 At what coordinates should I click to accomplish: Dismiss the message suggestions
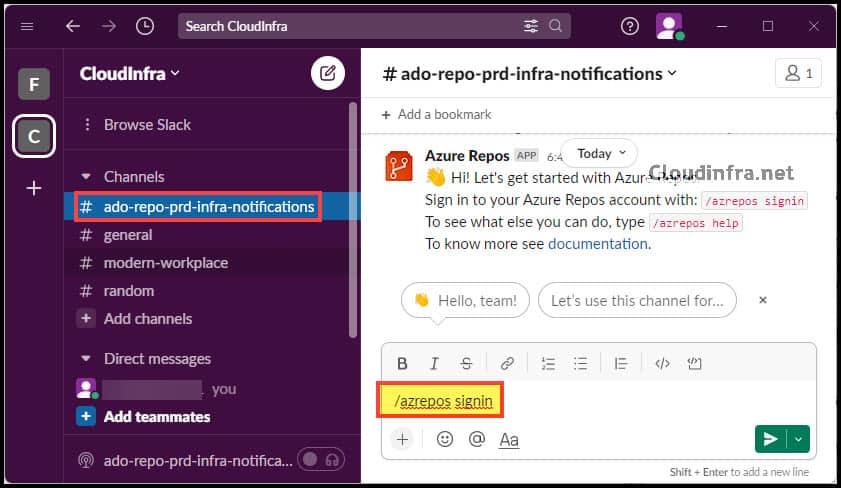coord(763,300)
